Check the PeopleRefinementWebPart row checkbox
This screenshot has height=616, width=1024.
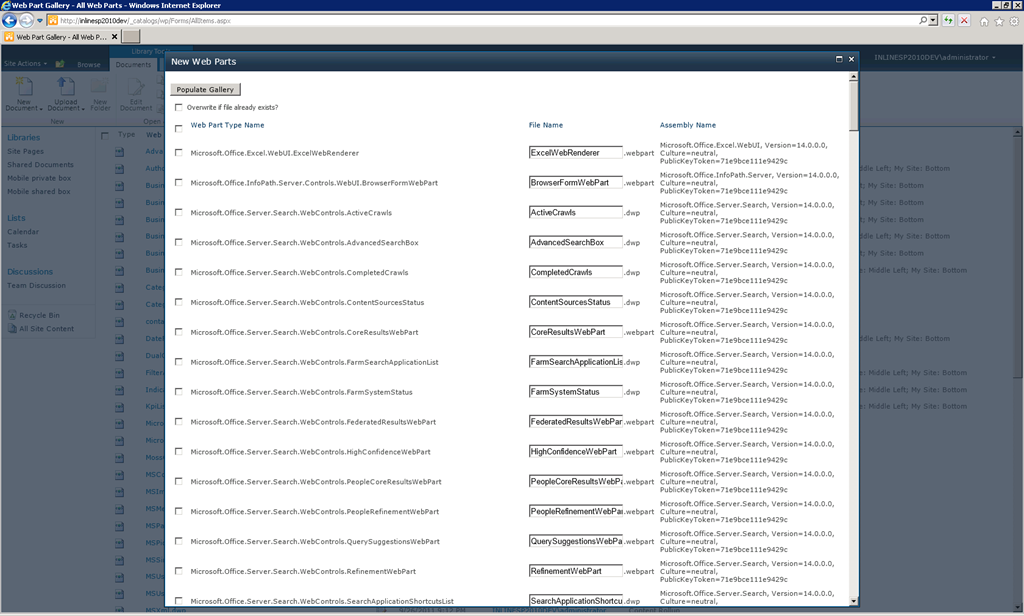tap(178, 511)
